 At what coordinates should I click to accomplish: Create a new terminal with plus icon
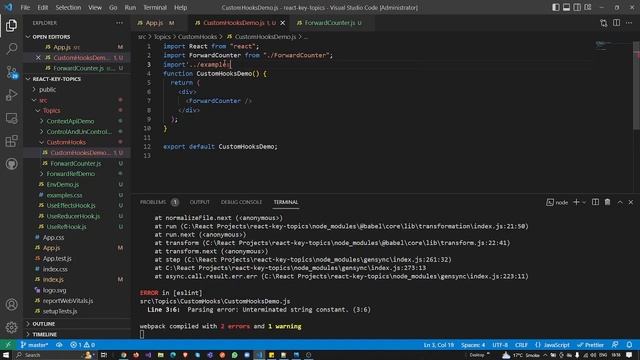click(x=576, y=202)
